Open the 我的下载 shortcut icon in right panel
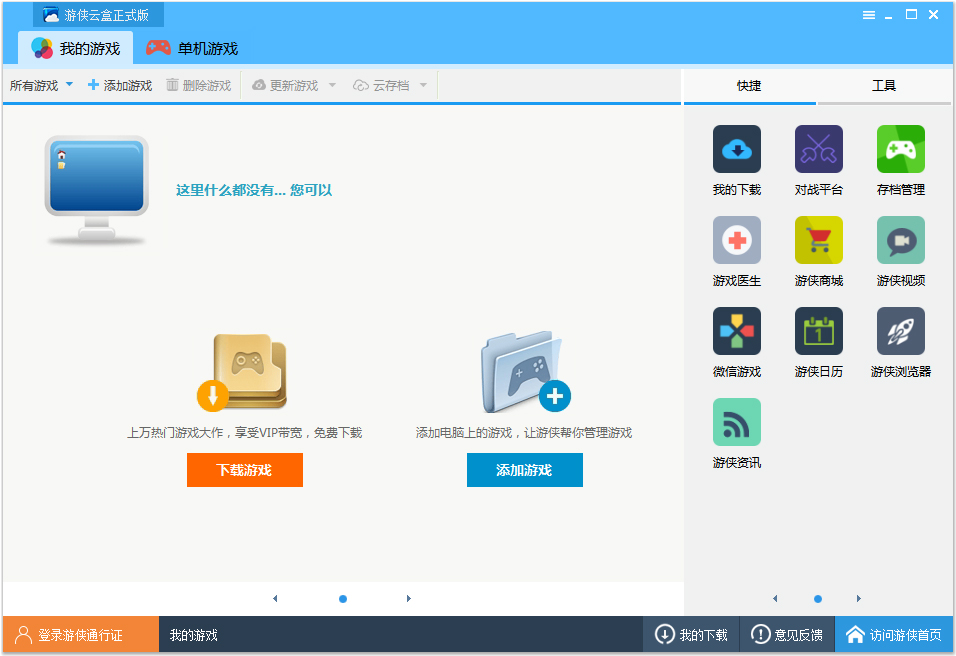 tap(737, 149)
